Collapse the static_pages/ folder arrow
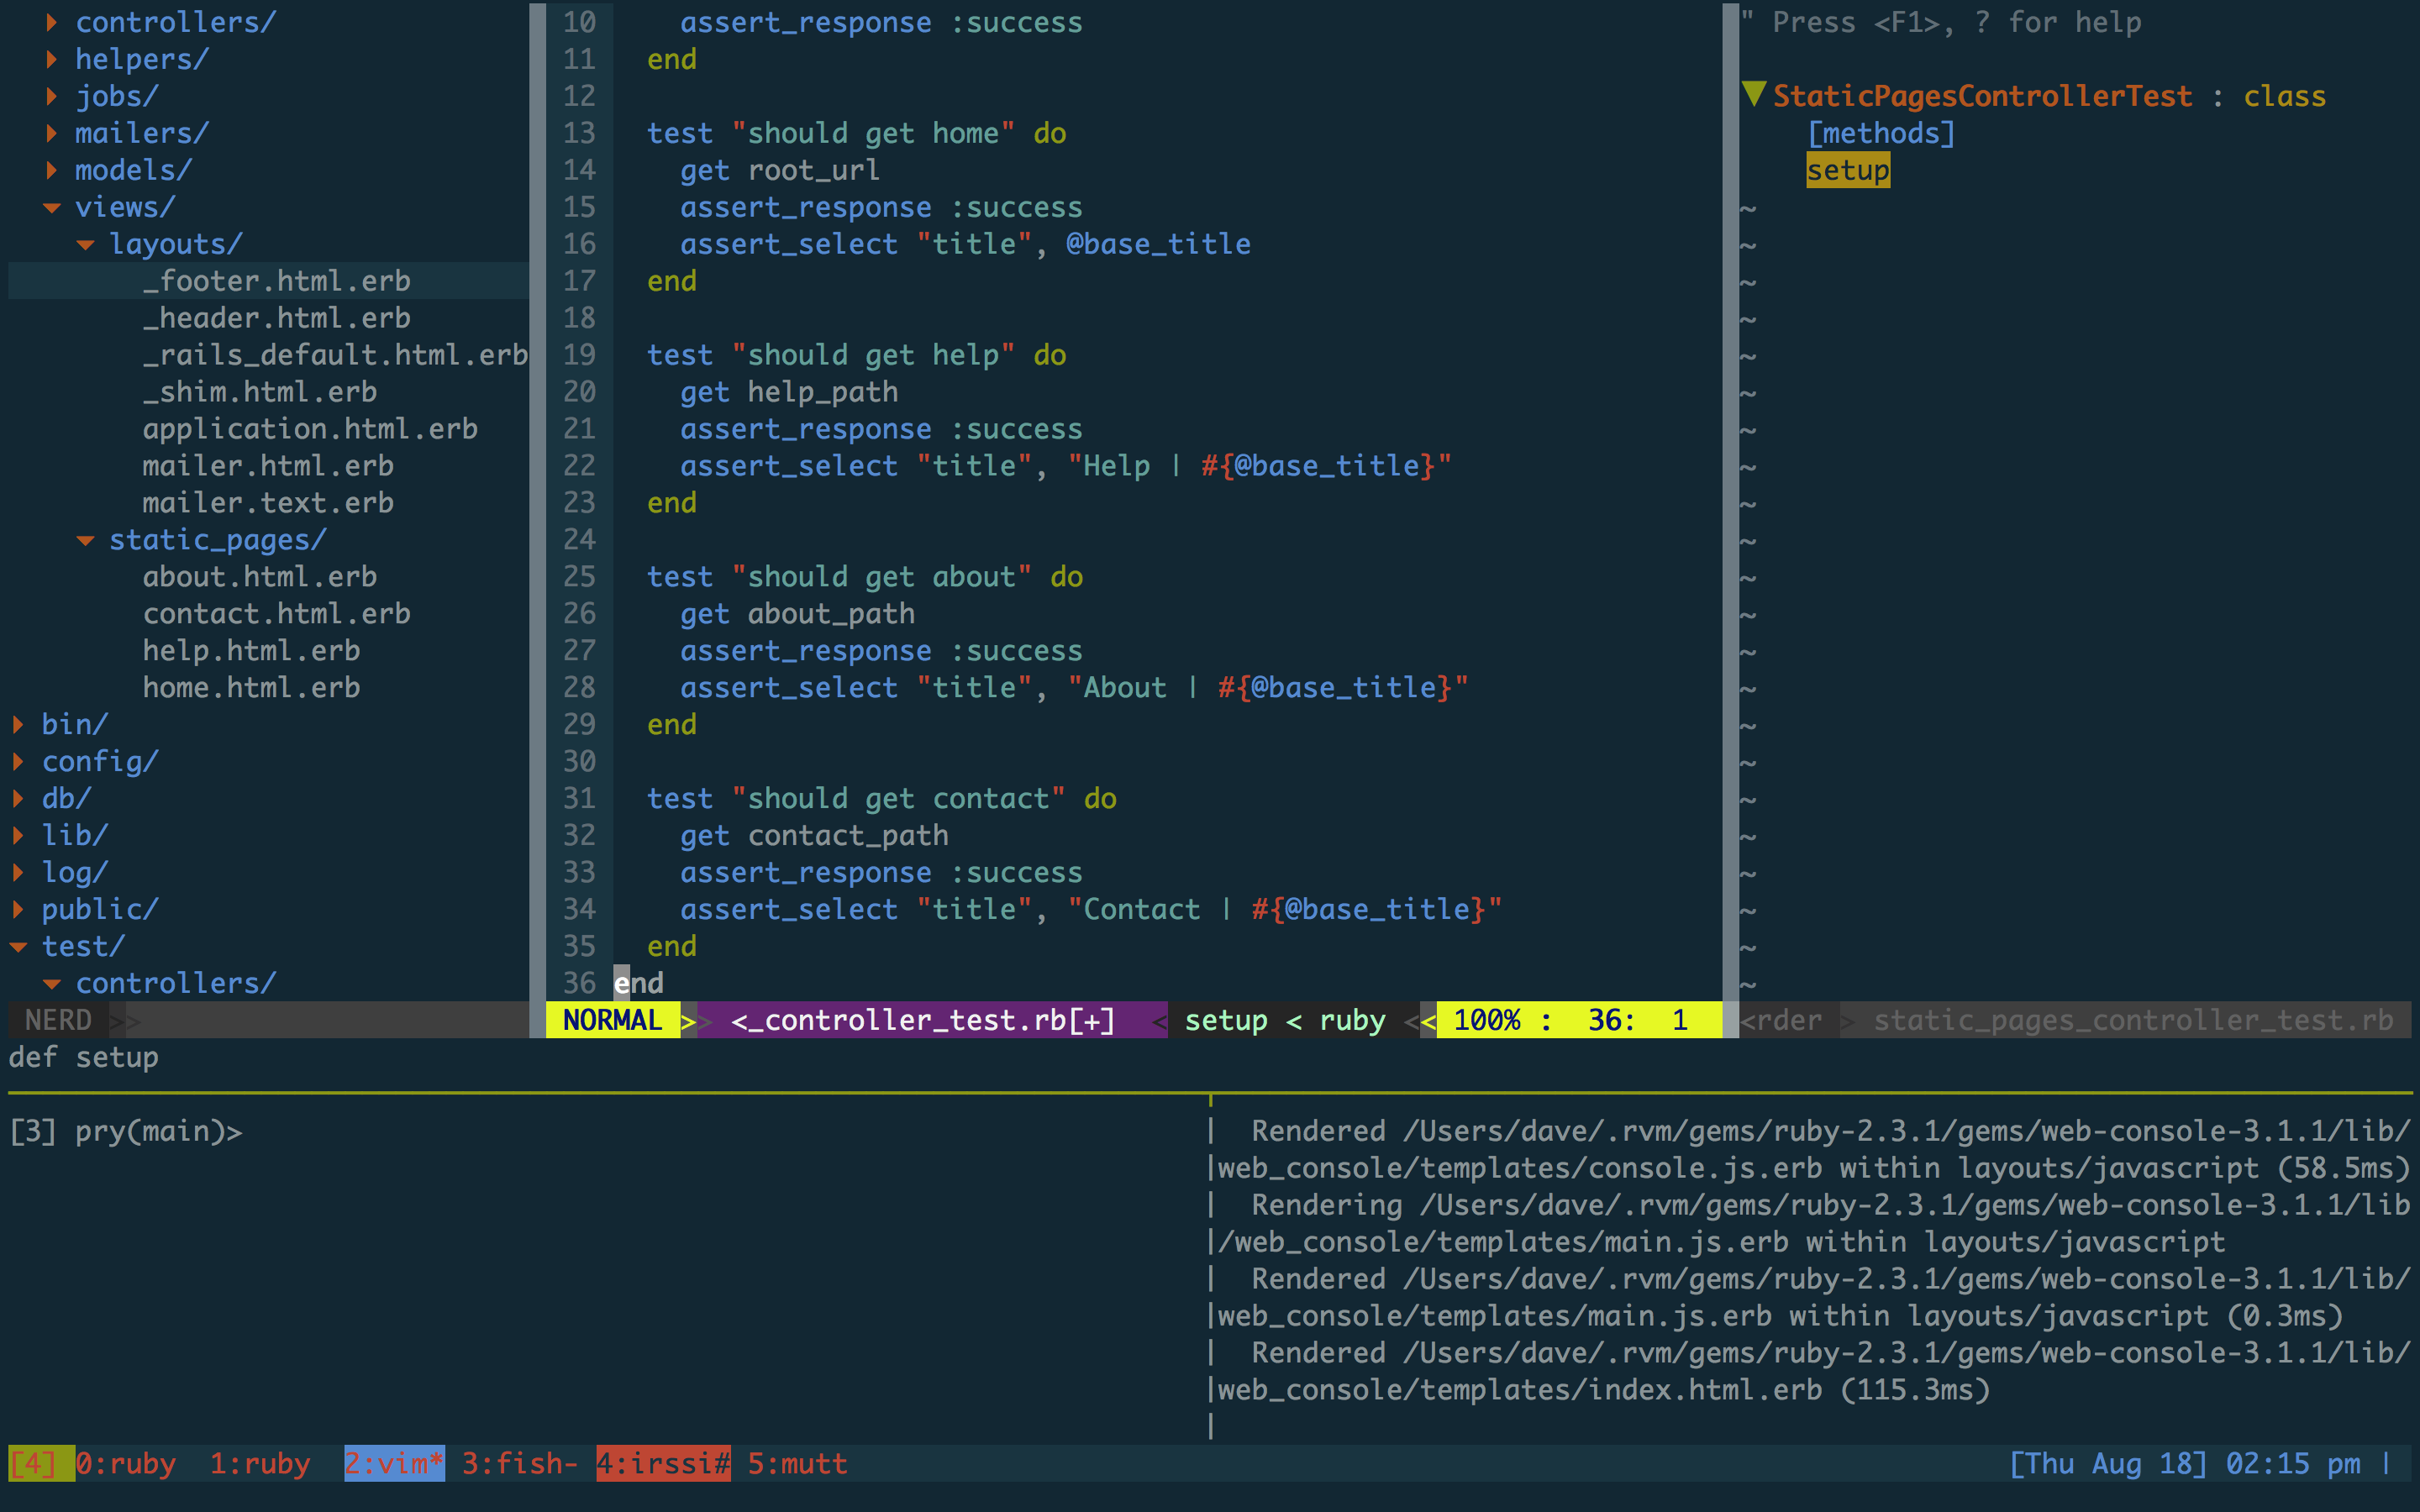The width and height of the screenshot is (2420, 1512). click(x=86, y=541)
